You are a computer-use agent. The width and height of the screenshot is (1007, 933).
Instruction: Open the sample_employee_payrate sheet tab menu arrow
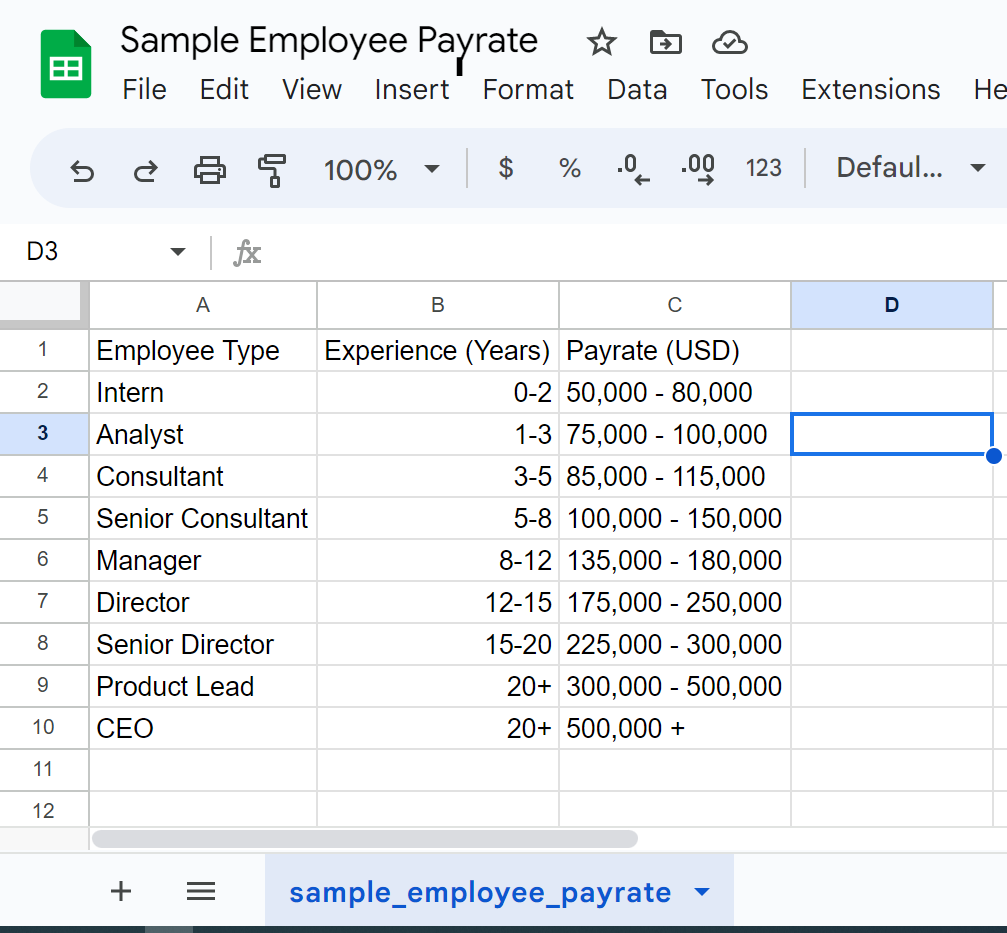(x=701, y=891)
